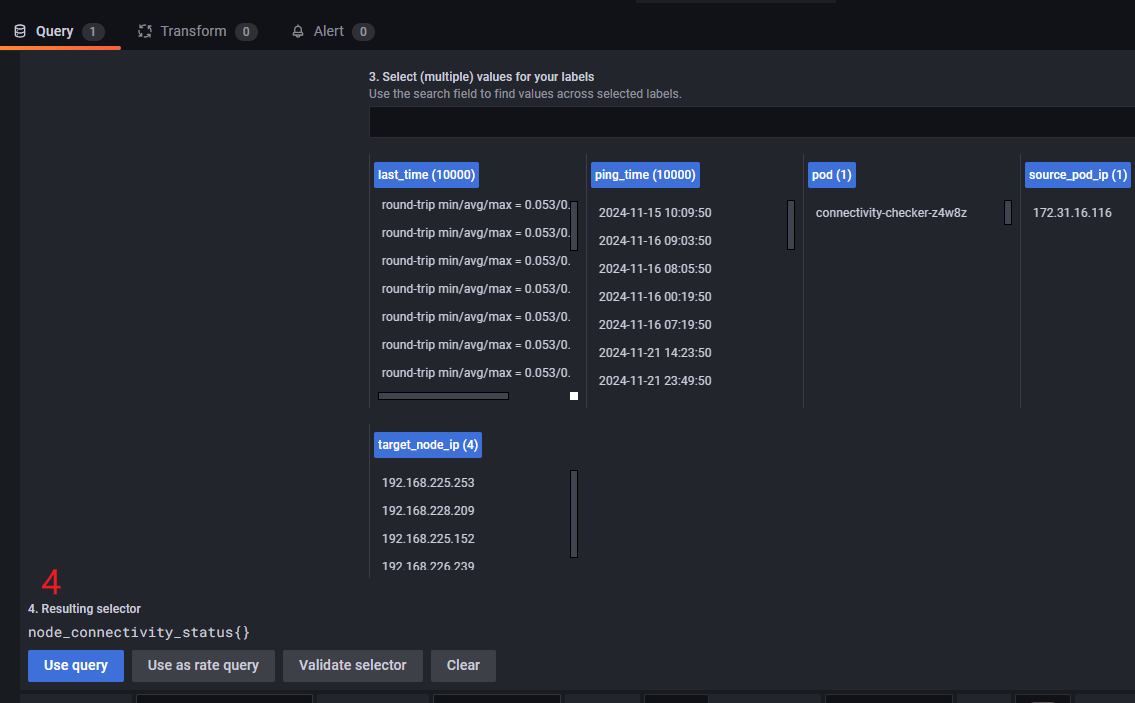This screenshot has width=1135, height=703.
Task: Click the blue Use query button
Action: pos(76,666)
